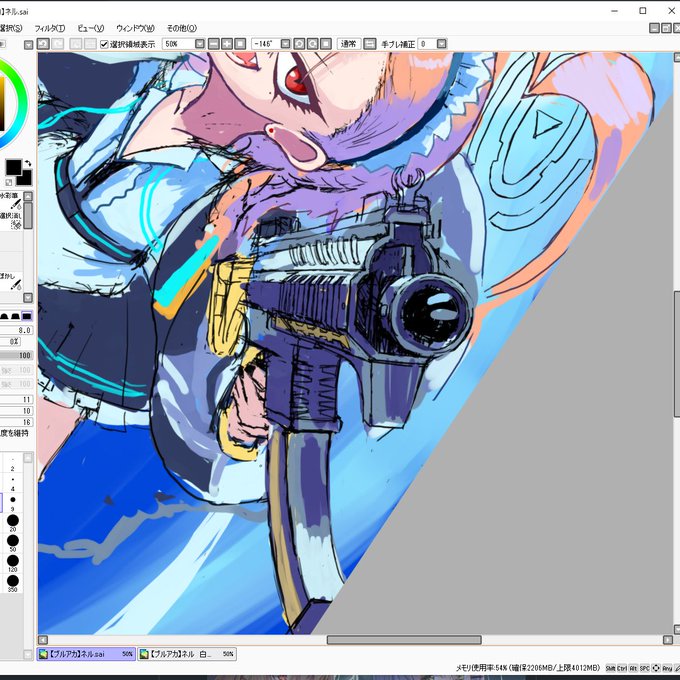Screen dimensions: 680x680
Task: Select the 水彩筆 watercolor brush tool
Action: click(11, 201)
